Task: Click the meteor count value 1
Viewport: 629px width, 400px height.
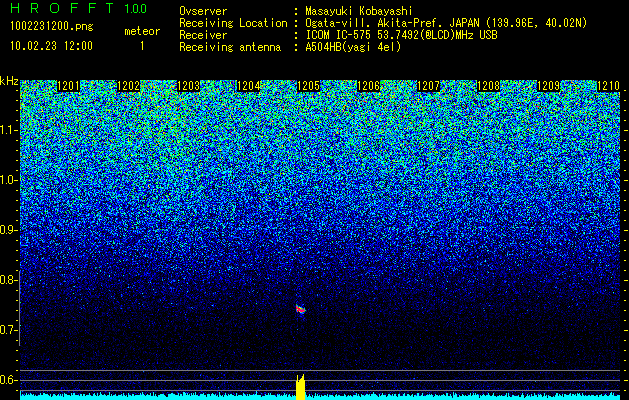Action: (142, 46)
